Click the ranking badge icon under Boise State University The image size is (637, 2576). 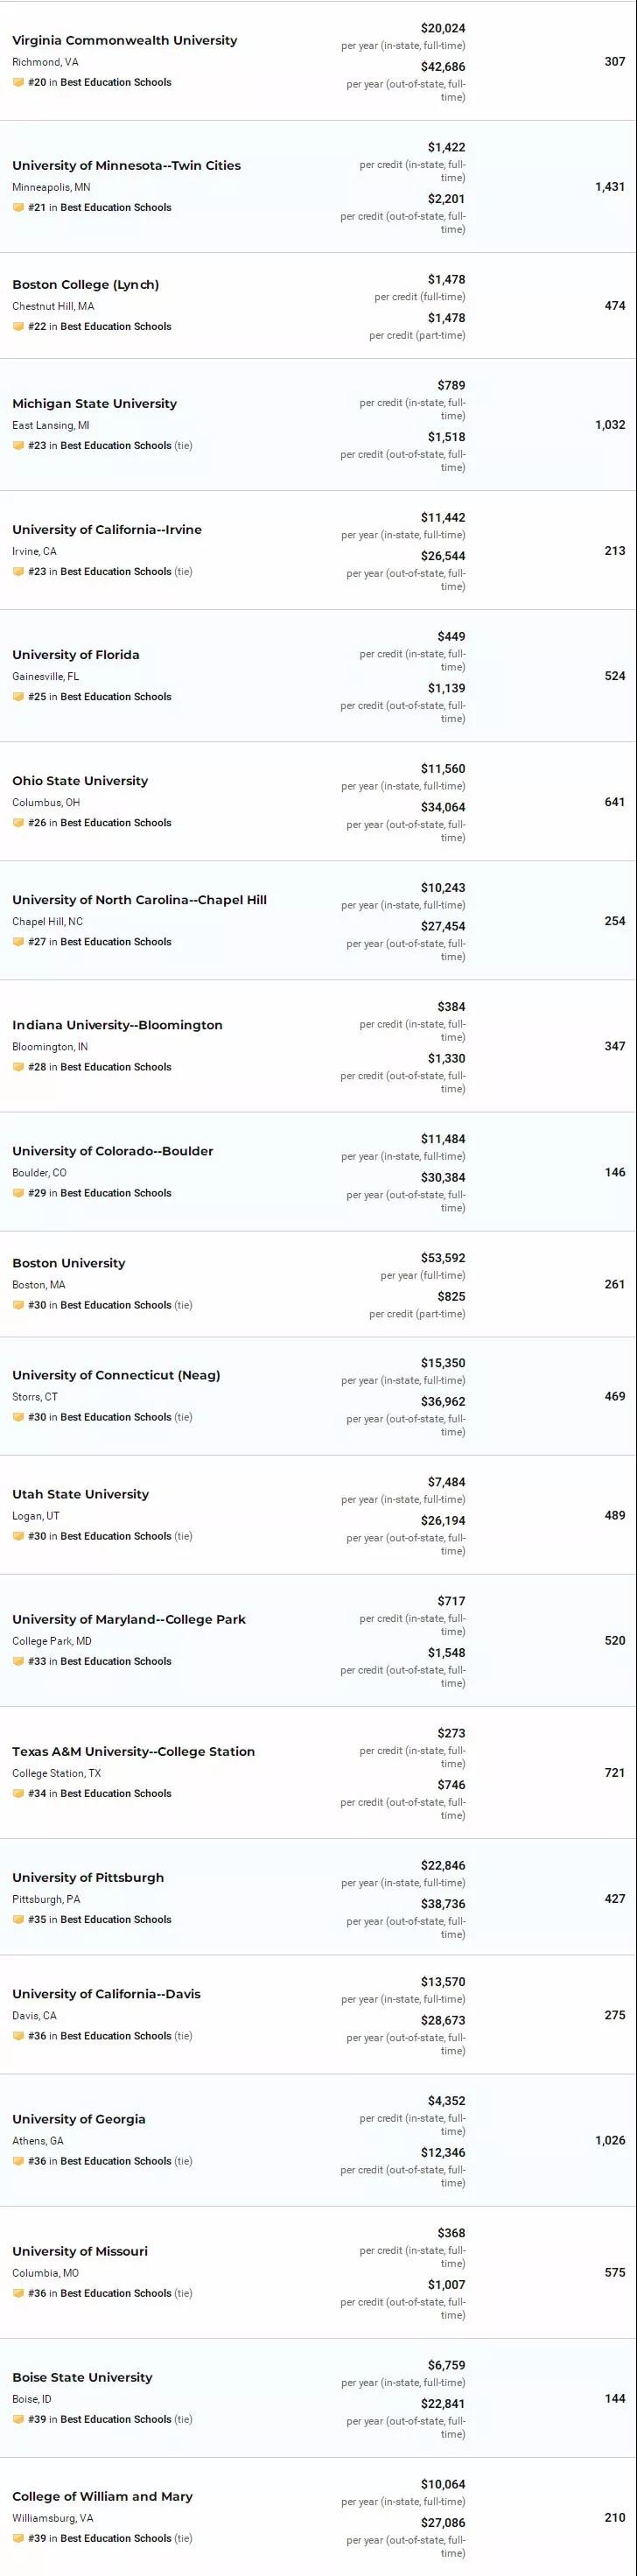[x=18, y=2419]
